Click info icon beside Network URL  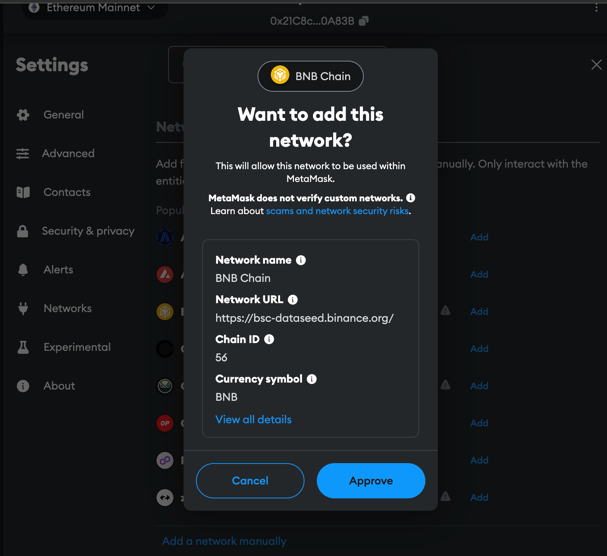point(293,300)
